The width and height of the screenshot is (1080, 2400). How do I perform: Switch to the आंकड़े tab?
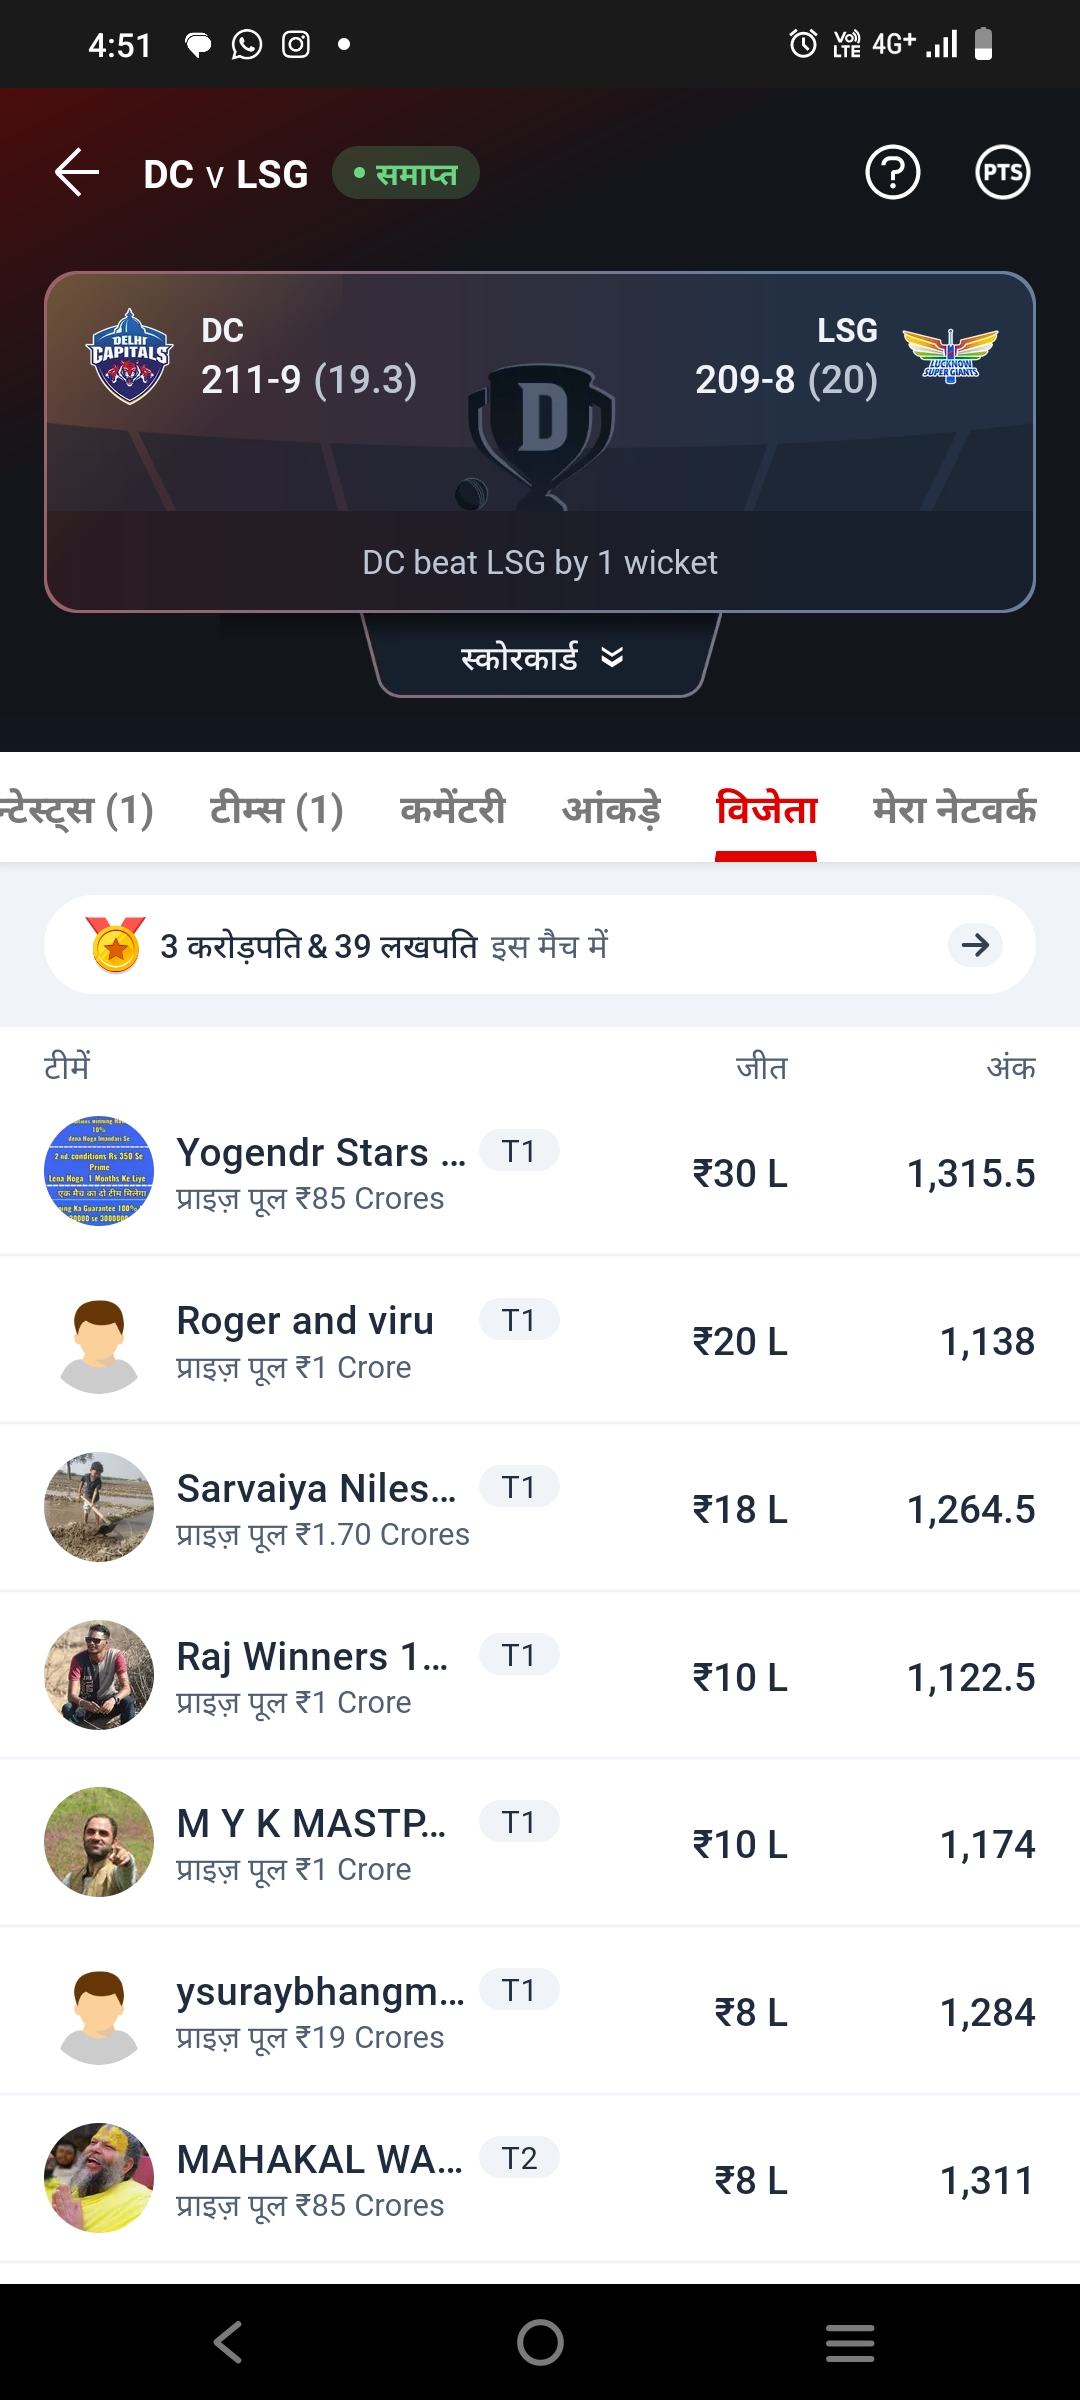tap(611, 809)
